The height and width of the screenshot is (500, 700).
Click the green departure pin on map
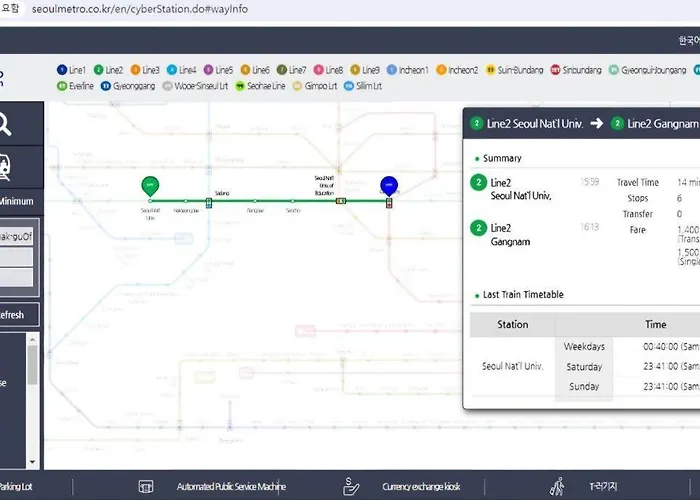point(150,186)
